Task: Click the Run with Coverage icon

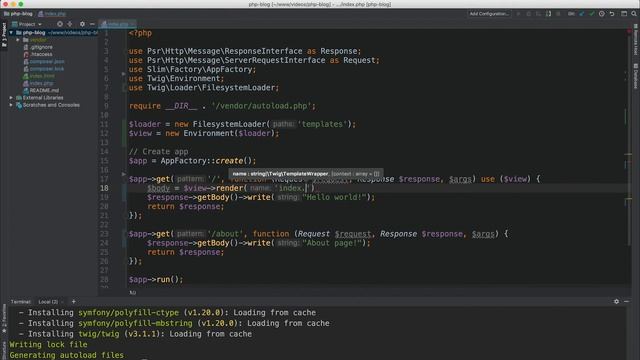Action: pyautogui.click(x=538, y=14)
